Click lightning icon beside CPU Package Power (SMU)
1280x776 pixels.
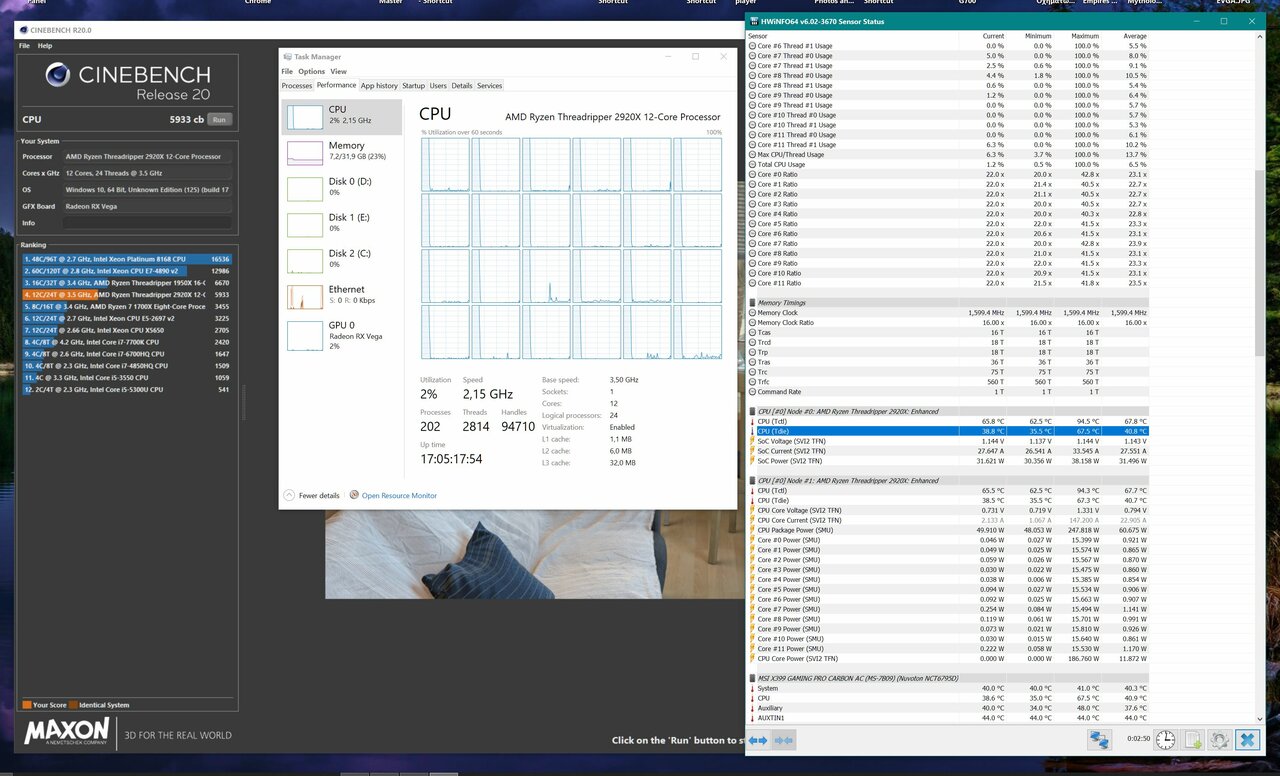[752, 530]
